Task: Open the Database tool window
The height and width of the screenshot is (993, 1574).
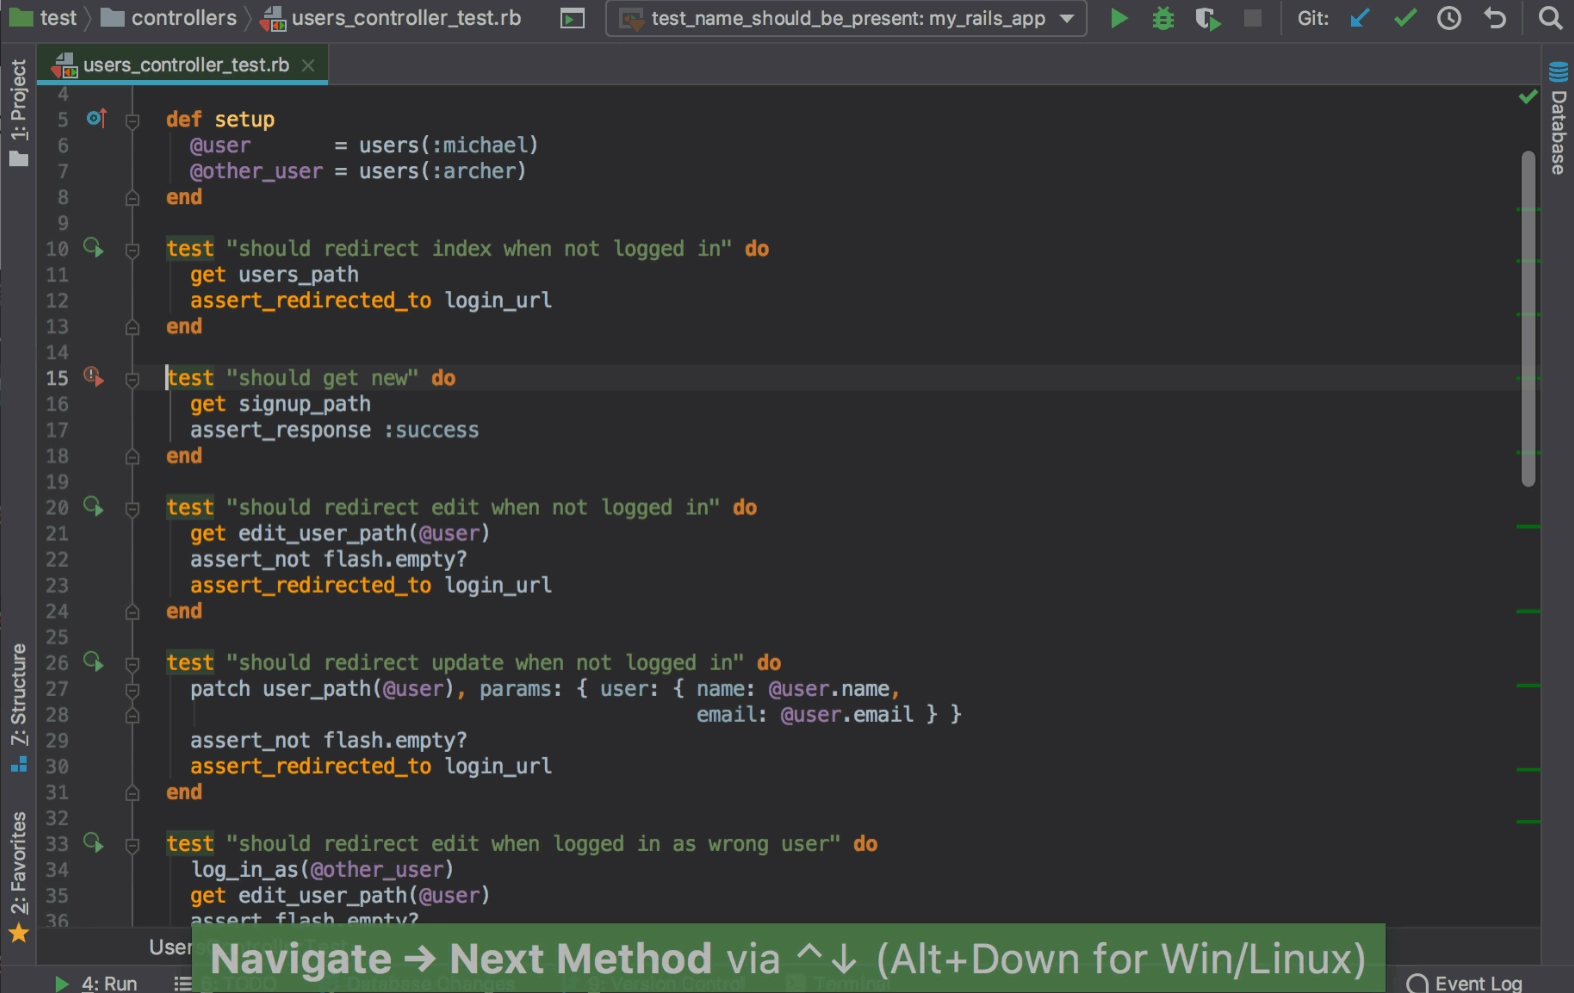Action: point(1558,118)
